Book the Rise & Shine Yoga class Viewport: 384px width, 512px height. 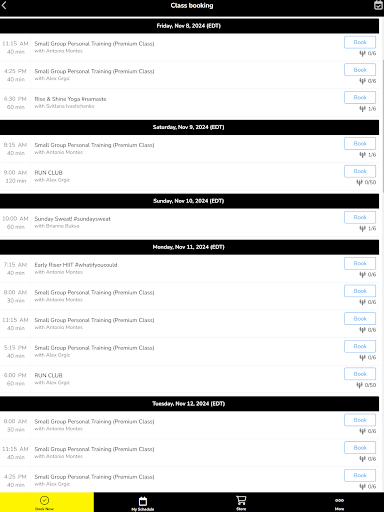(x=360, y=98)
